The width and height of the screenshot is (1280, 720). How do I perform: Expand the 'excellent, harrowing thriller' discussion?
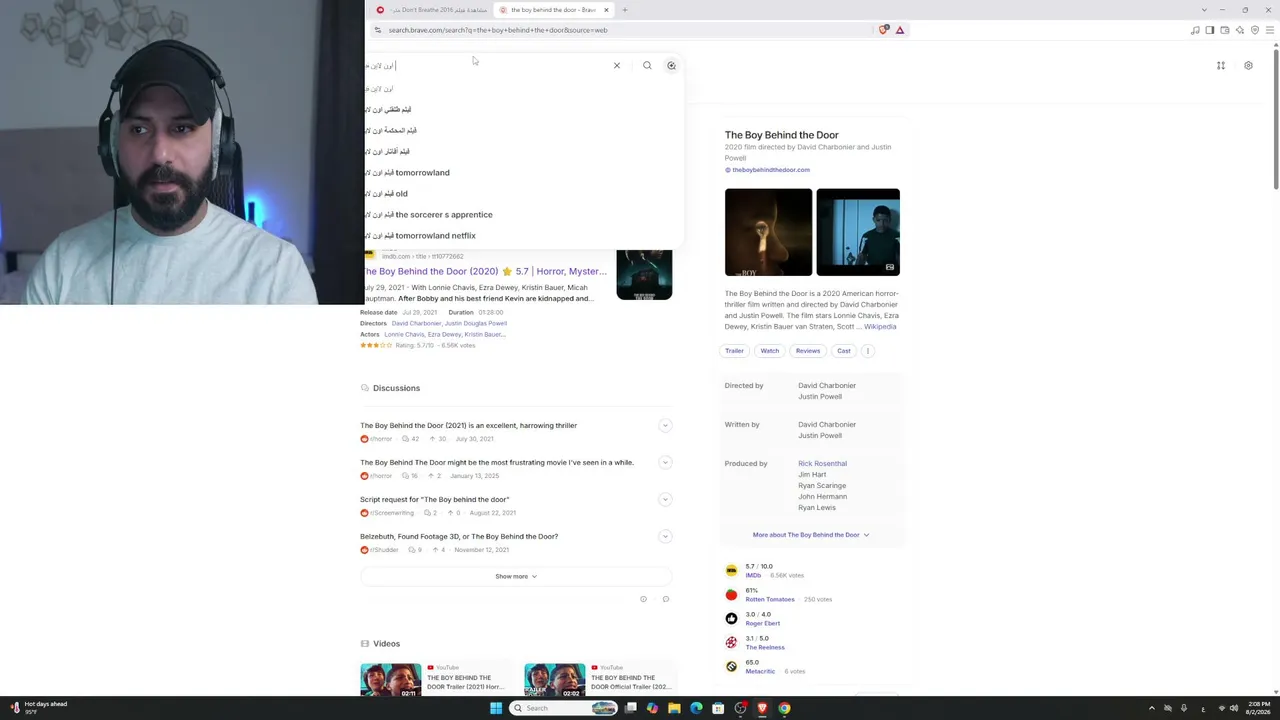pyautogui.click(x=665, y=426)
